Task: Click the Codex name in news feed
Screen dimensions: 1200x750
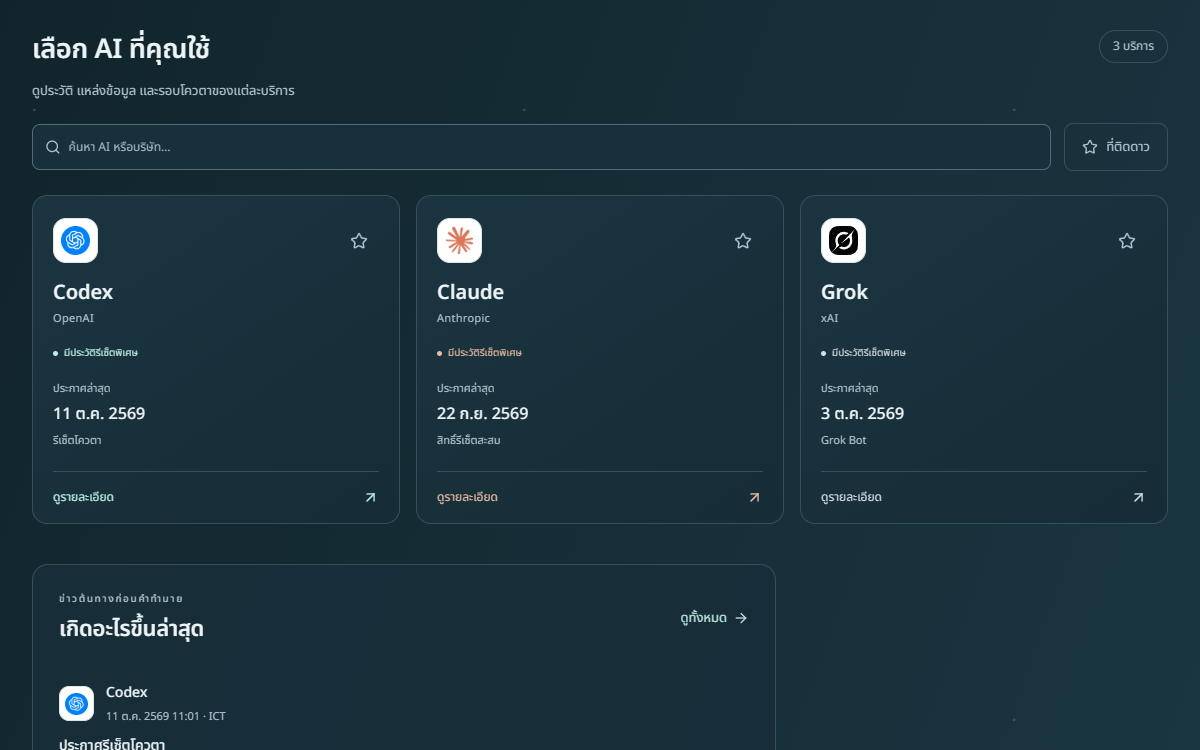Action: [x=127, y=692]
